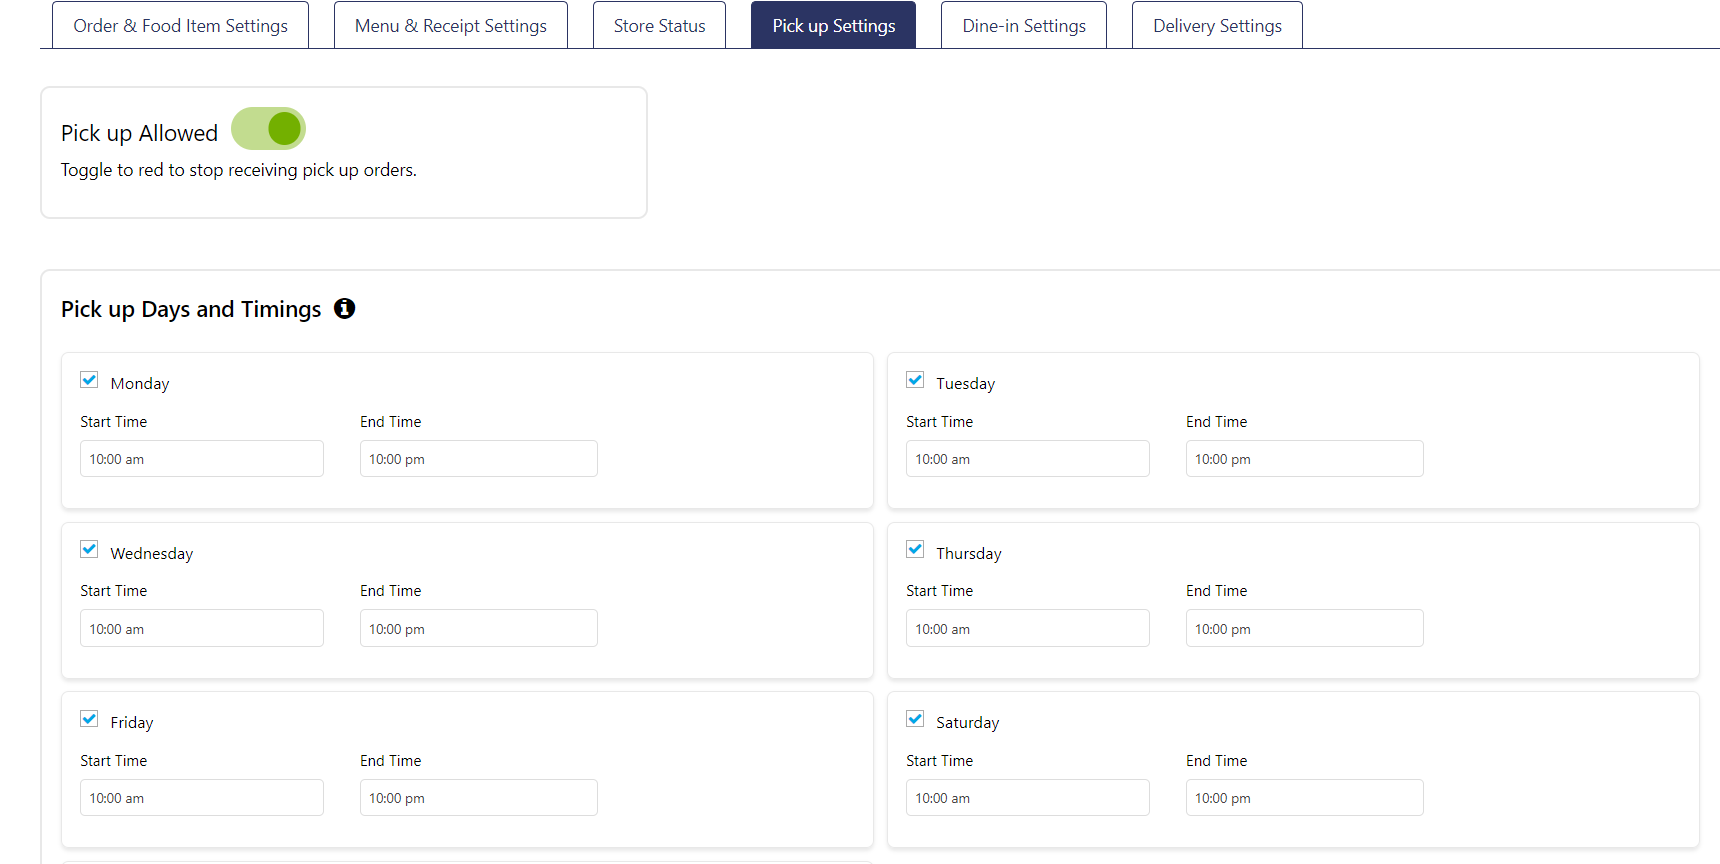Image resolution: width=1720 pixels, height=864 pixels.
Task: Click Friday Start Time field
Action: pyautogui.click(x=201, y=798)
